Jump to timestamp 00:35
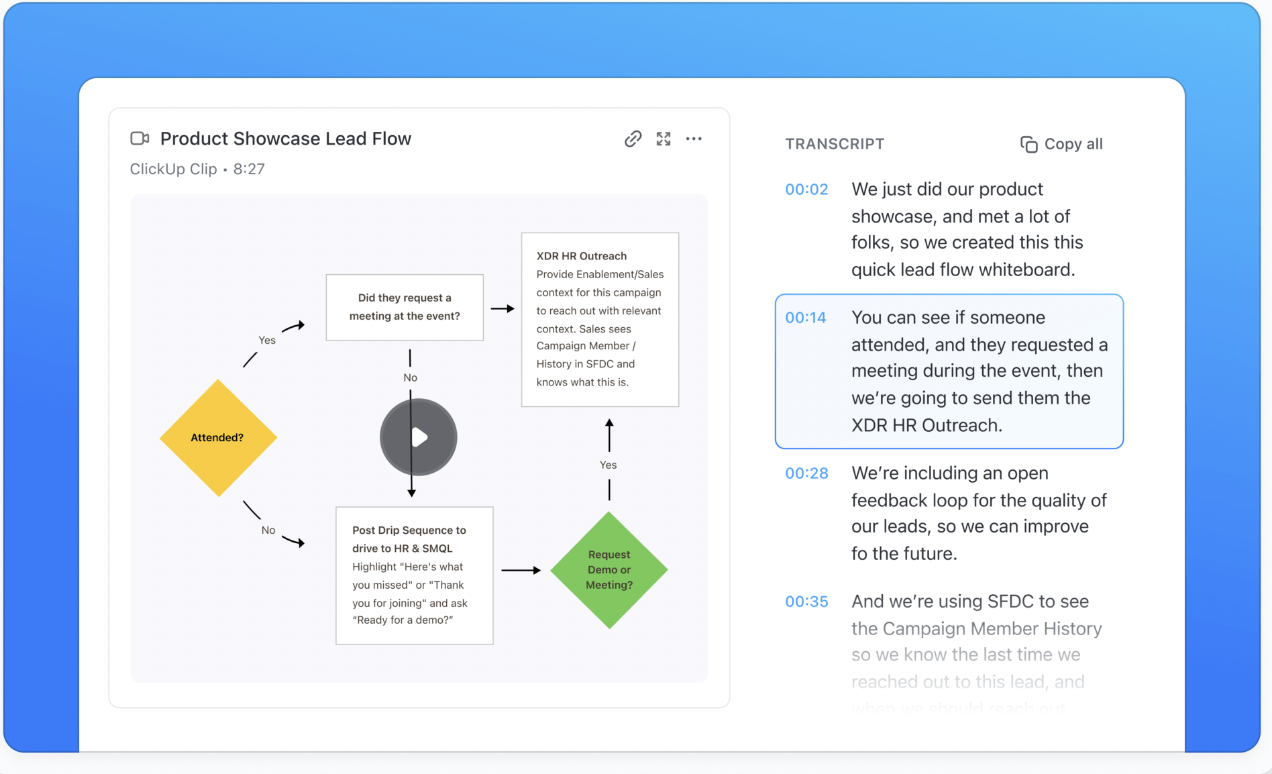The width and height of the screenshot is (1272, 774). click(x=807, y=601)
